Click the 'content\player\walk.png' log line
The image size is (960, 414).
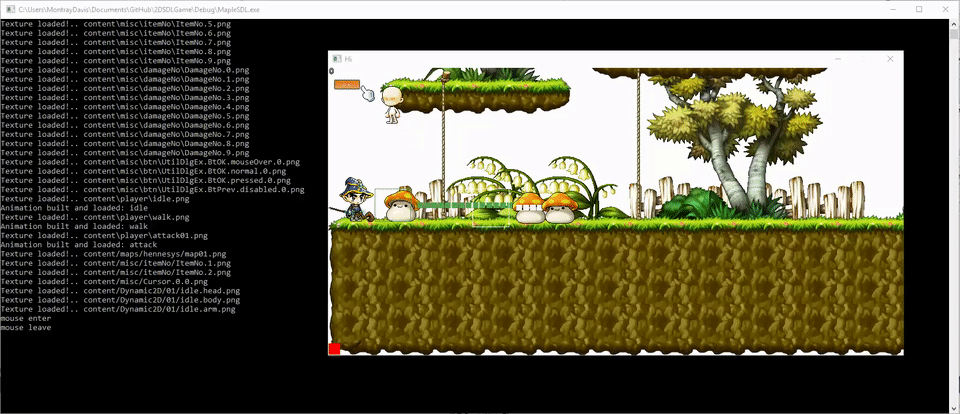click(x=95, y=217)
